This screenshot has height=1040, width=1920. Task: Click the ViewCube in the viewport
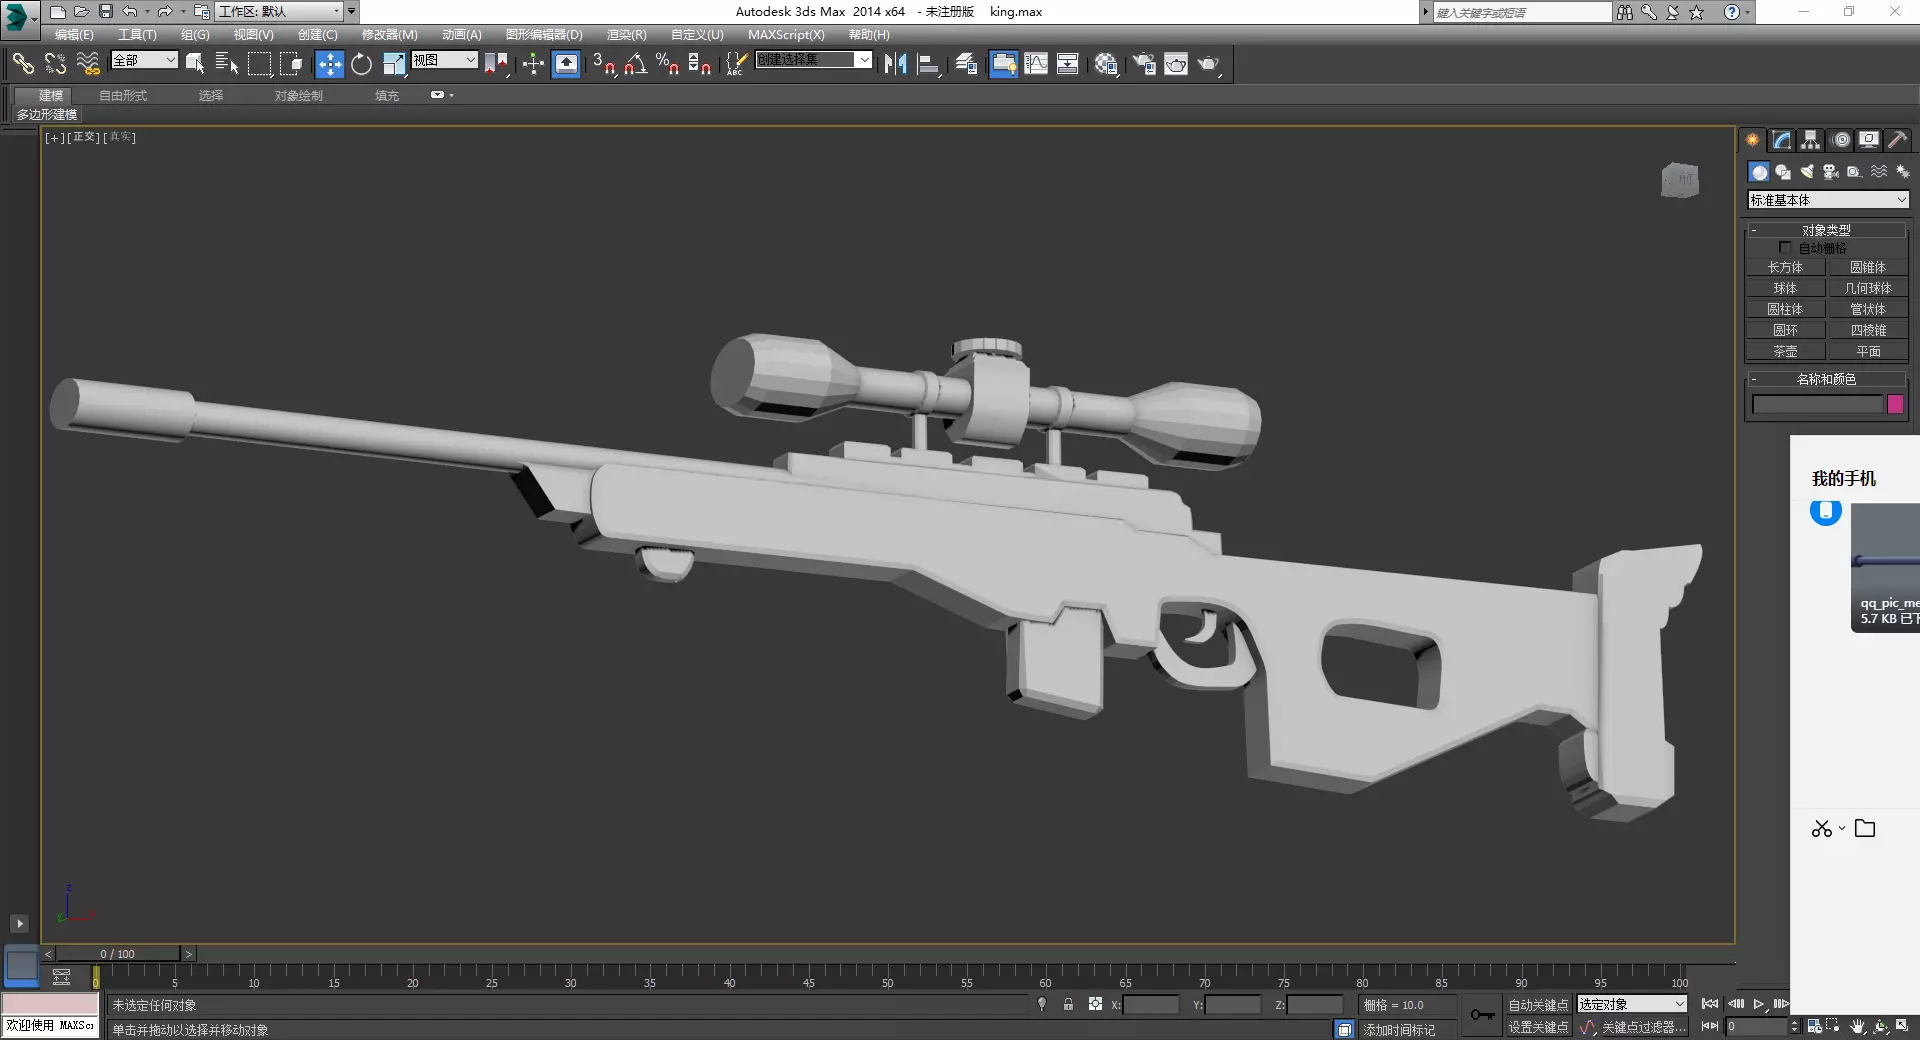1680,180
